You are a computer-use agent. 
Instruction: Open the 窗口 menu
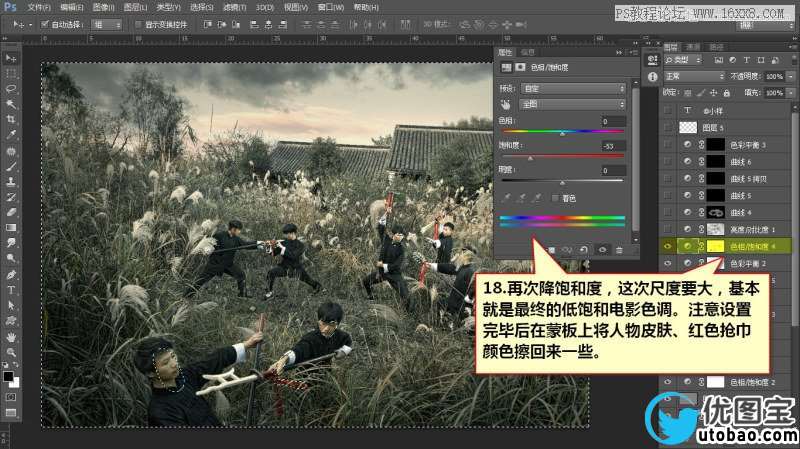(x=331, y=8)
